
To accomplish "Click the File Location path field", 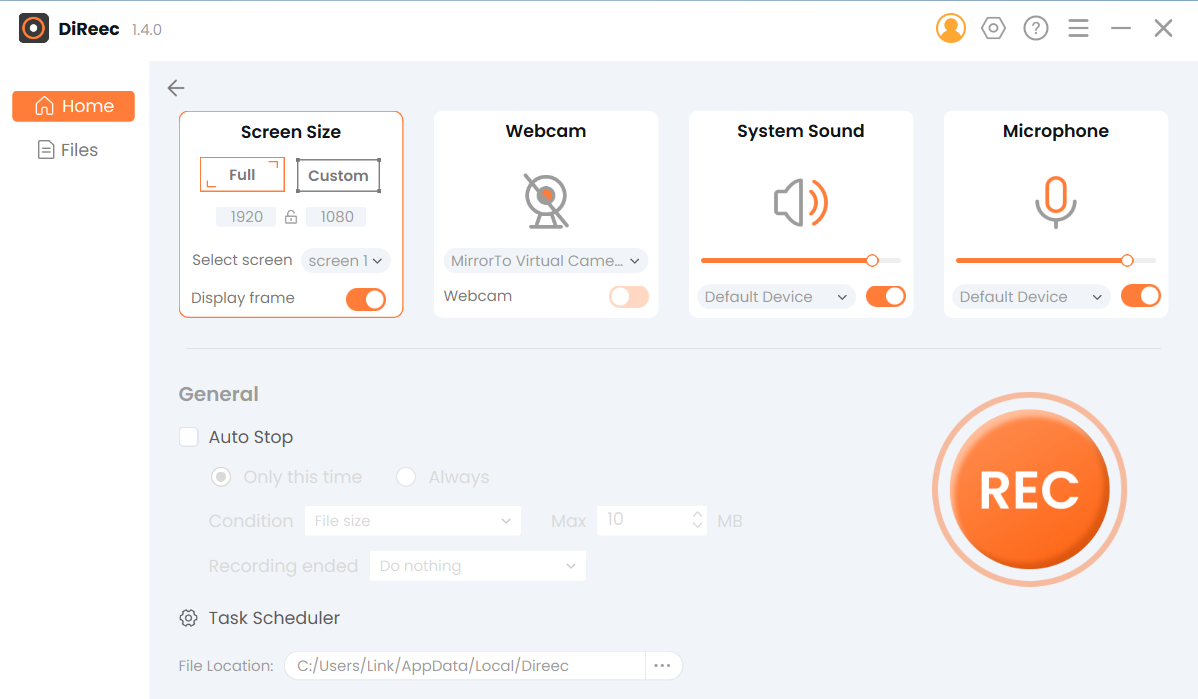I will (x=465, y=665).
